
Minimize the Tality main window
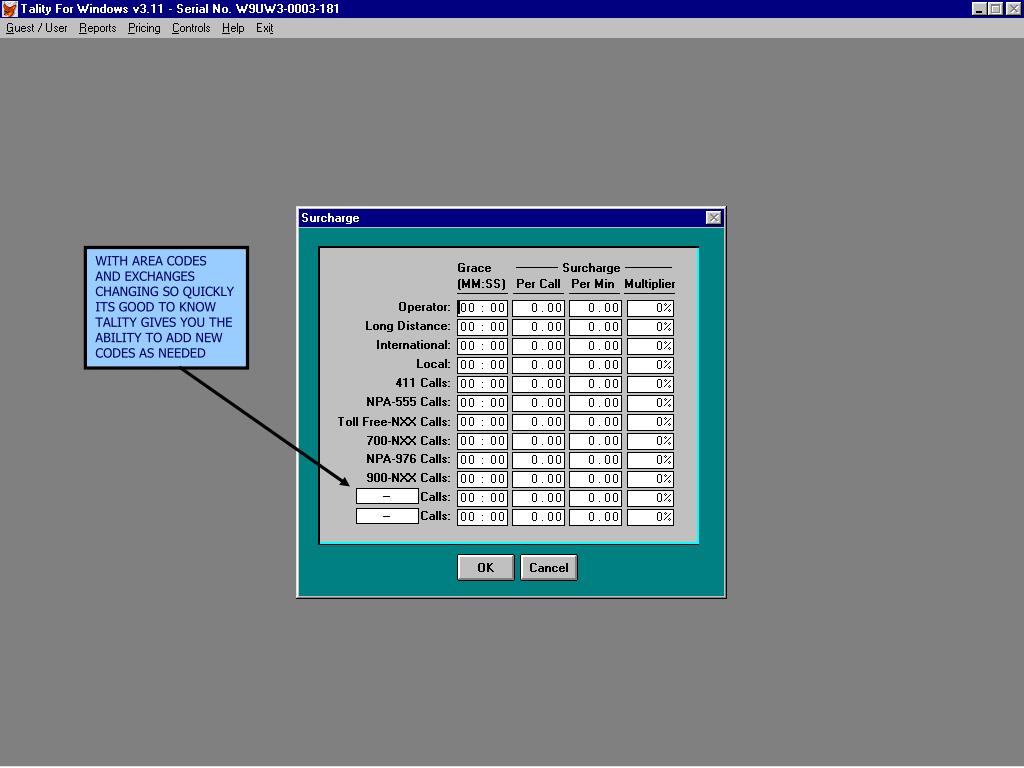coord(978,8)
